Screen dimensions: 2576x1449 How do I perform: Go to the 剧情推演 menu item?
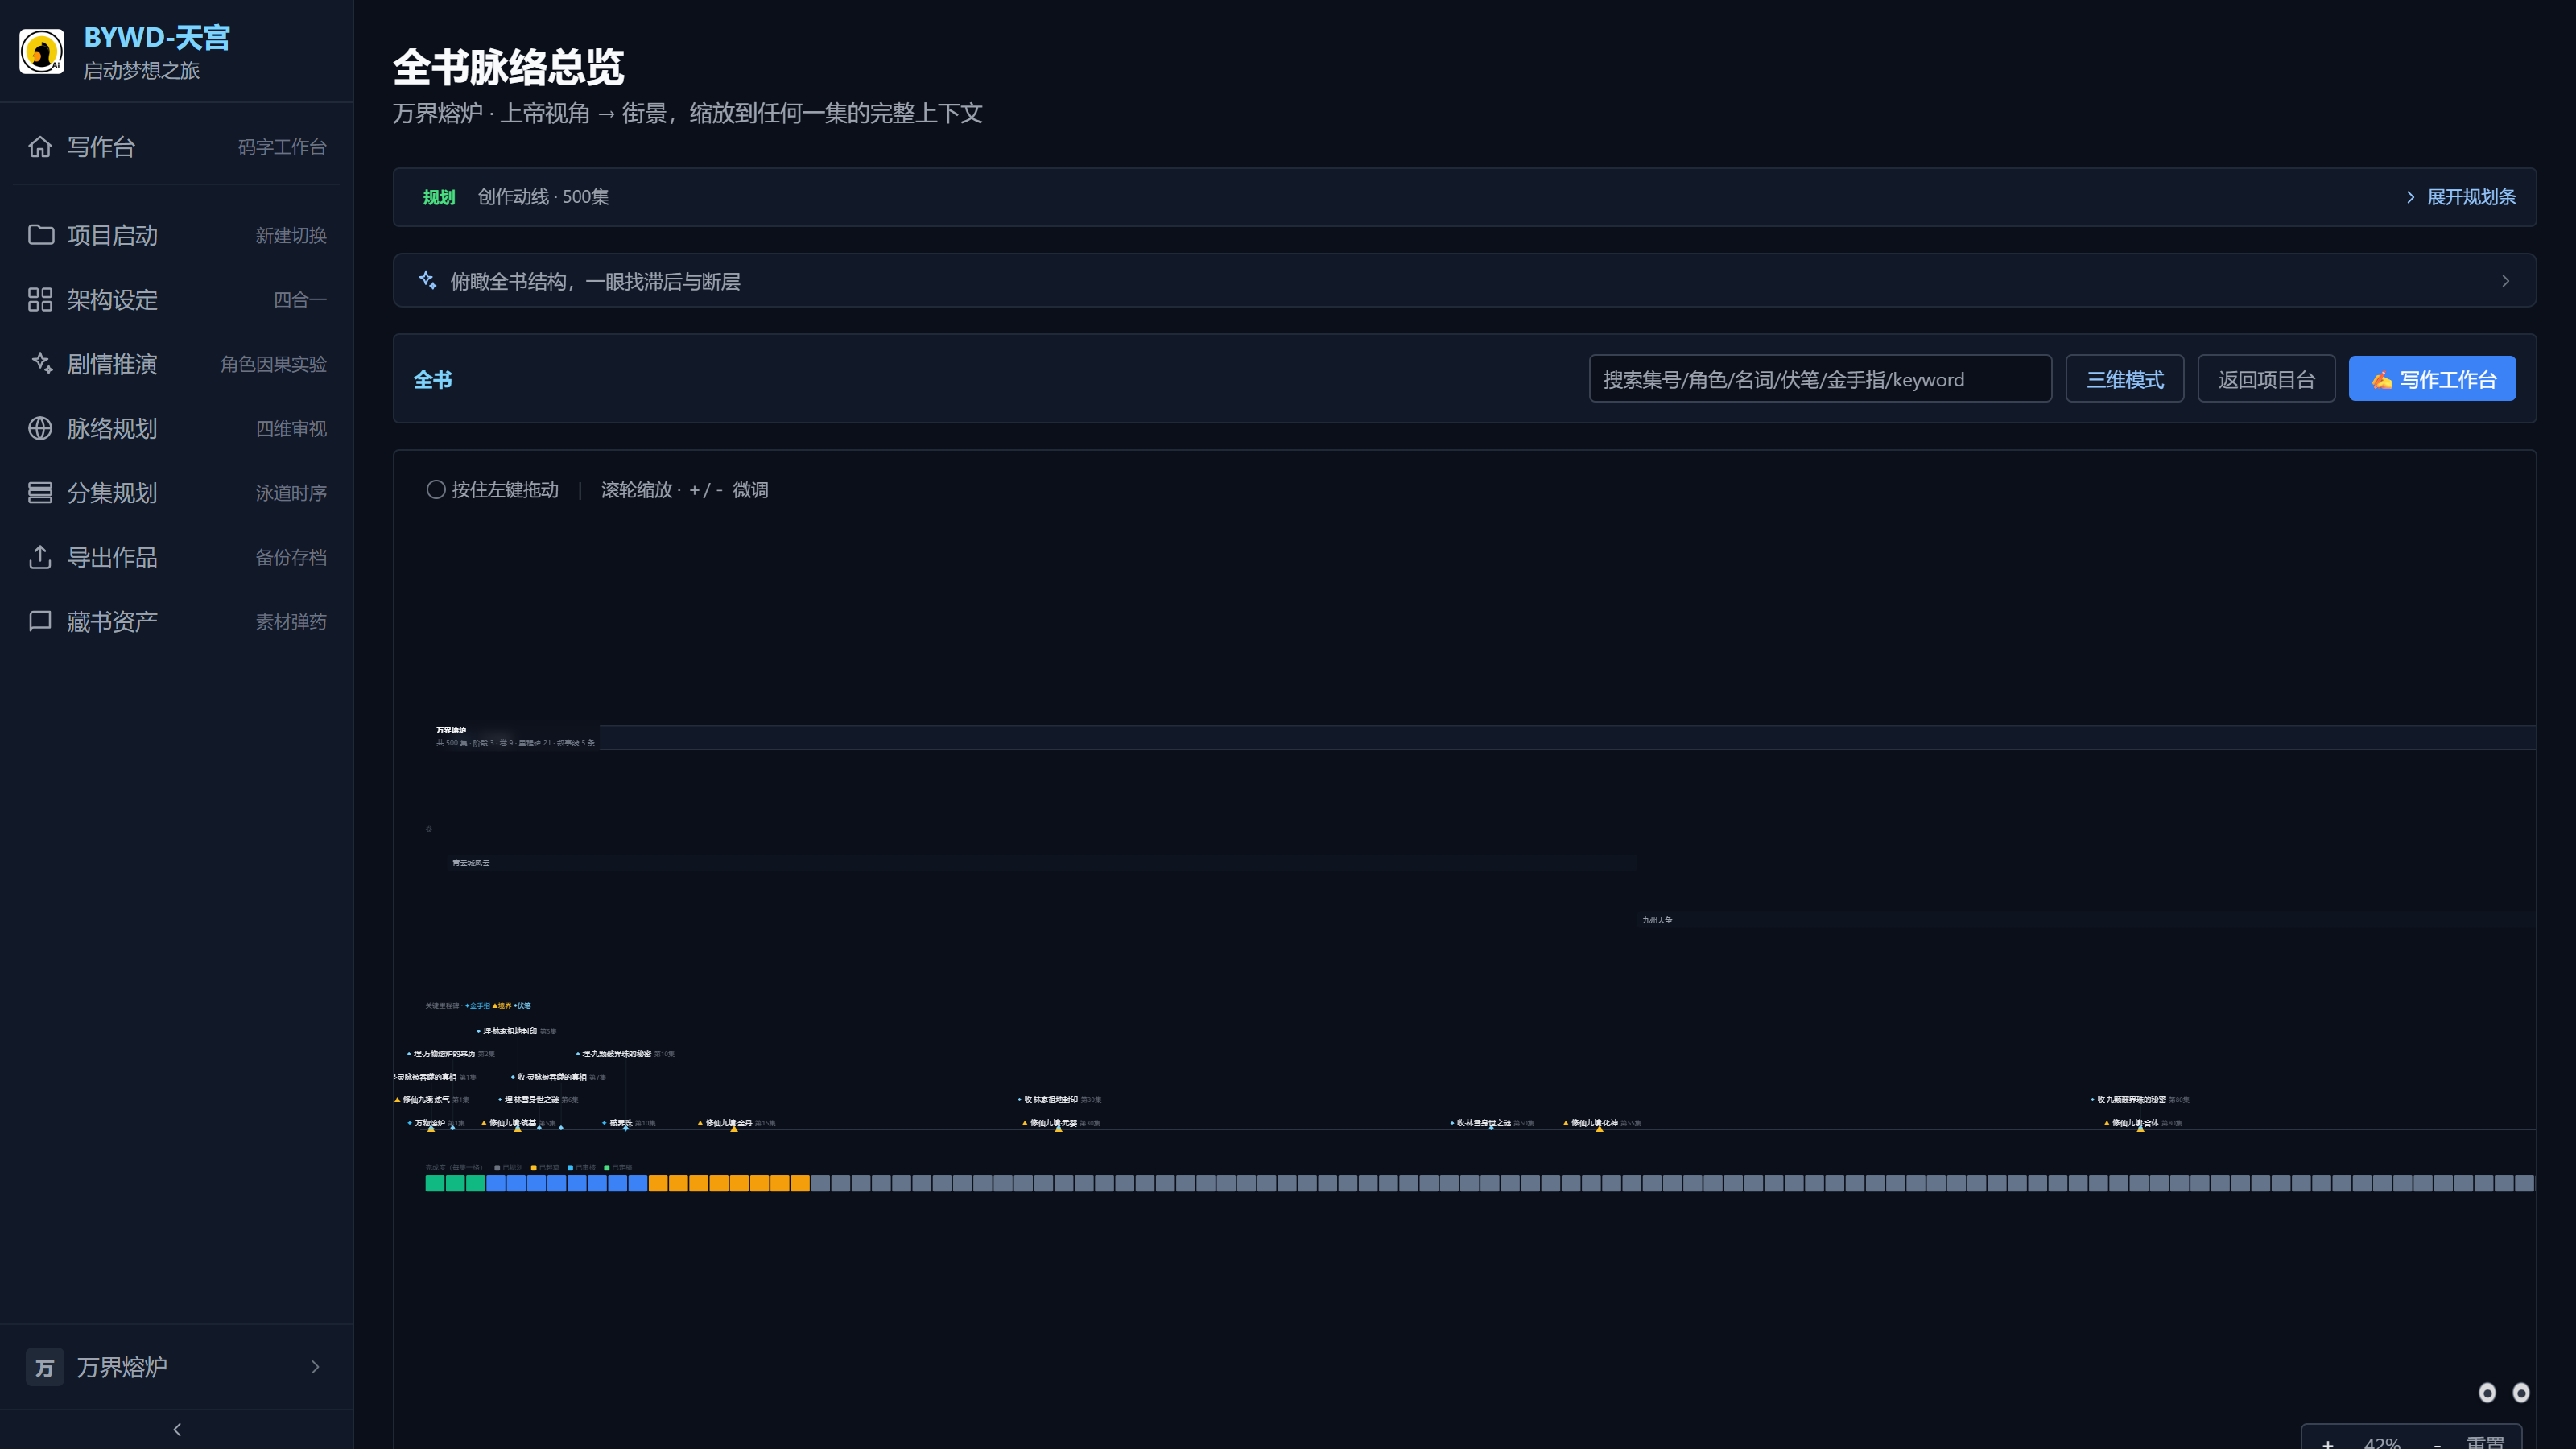coord(176,364)
